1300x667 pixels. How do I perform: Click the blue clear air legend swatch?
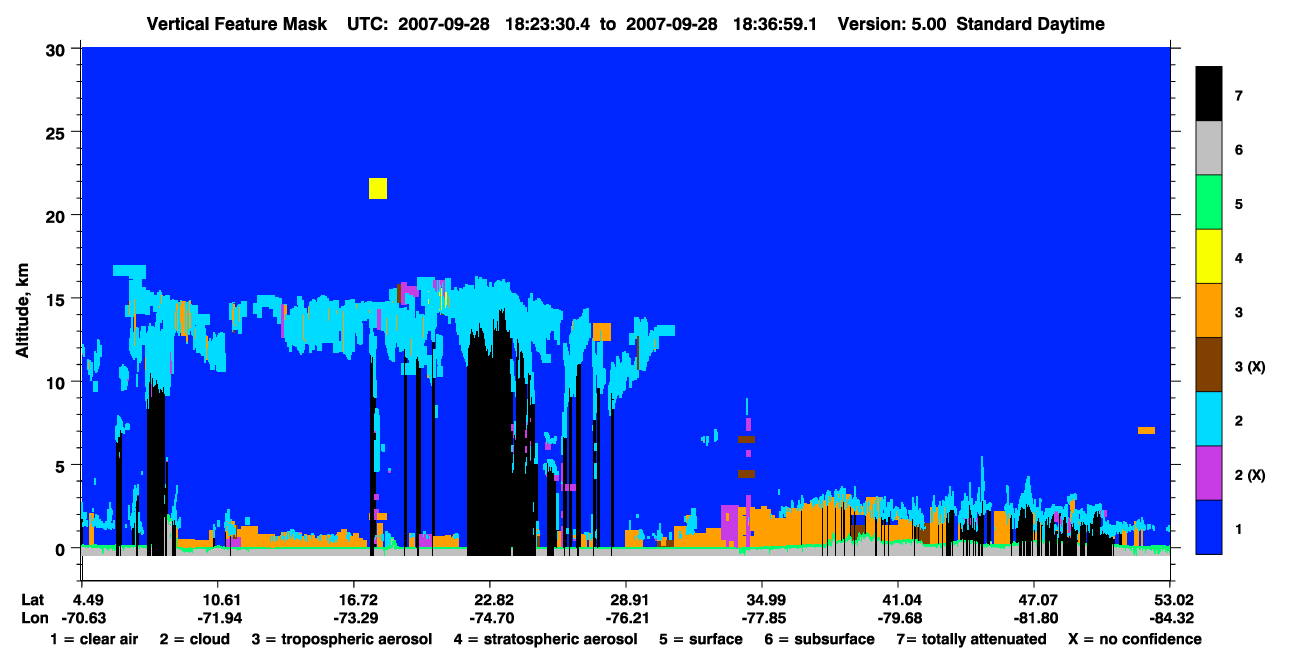[x=1209, y=527]
